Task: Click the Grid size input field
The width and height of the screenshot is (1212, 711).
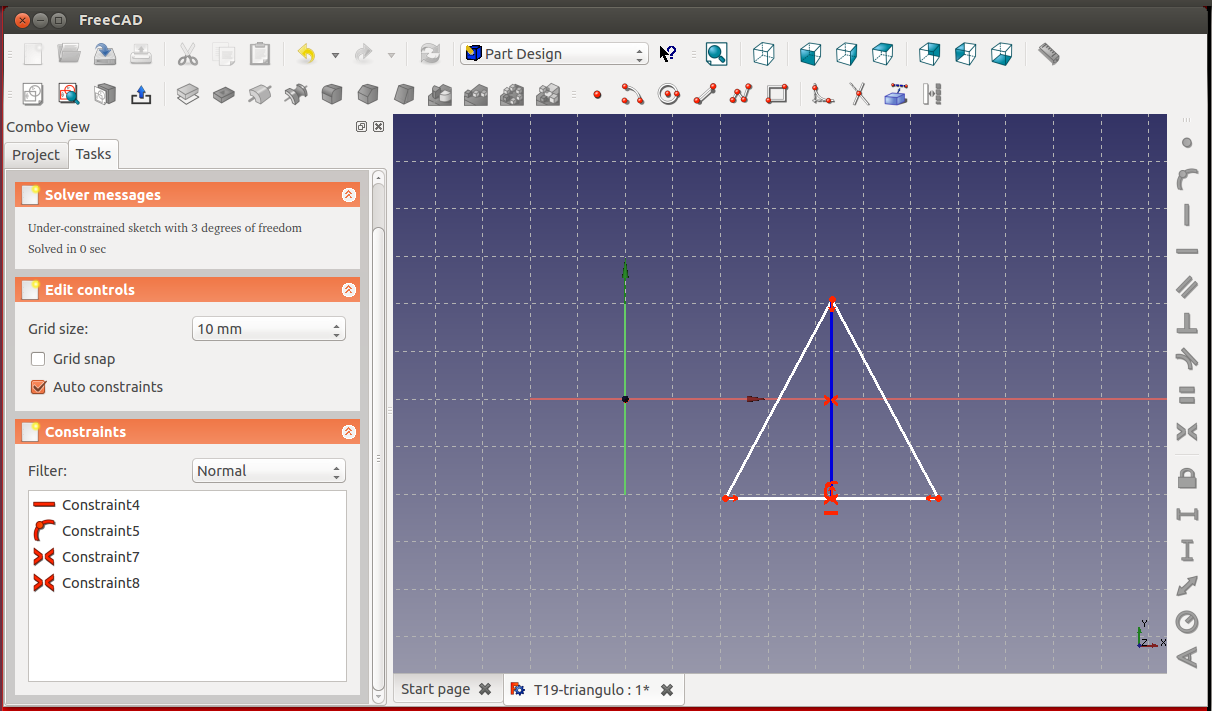Action: tap(260, 329)
